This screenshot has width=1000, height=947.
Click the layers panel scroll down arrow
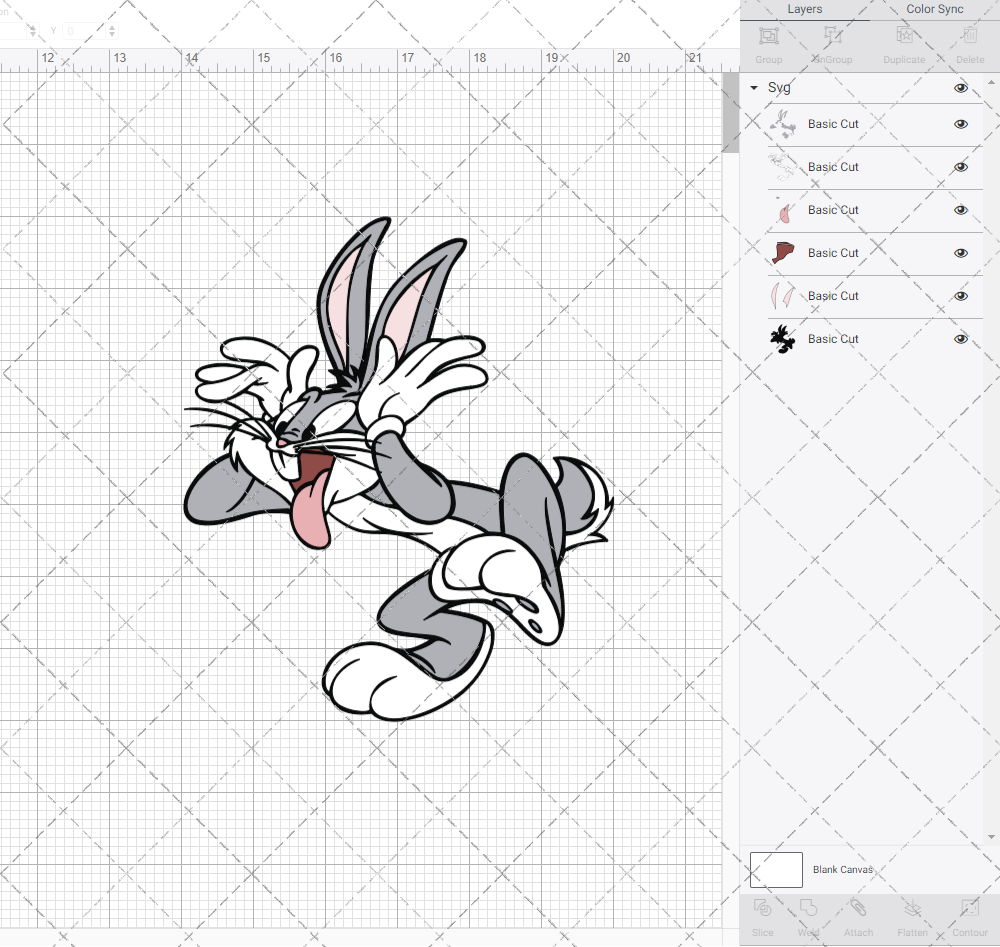(x=991, y=837)
